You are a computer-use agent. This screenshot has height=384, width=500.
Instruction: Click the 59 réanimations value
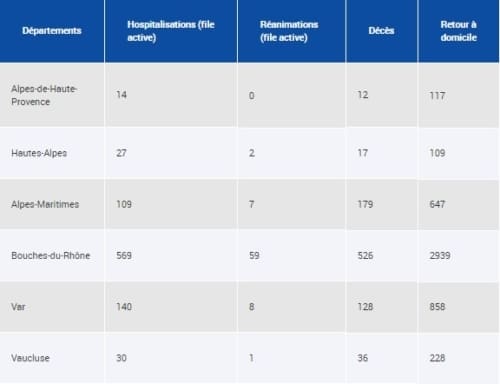click(x=254, y=256)
